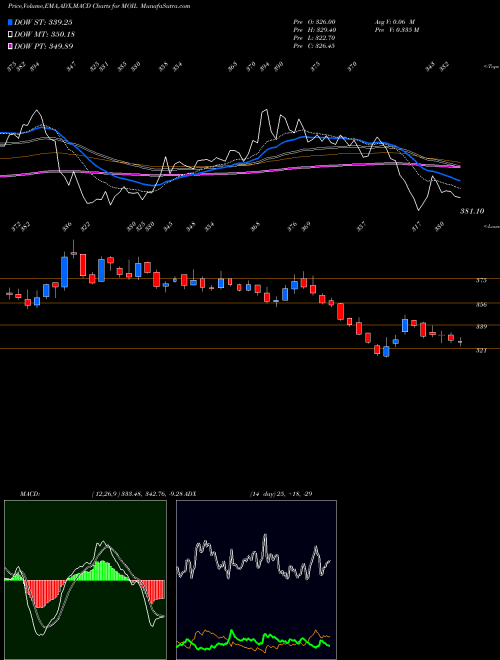The width and height of the screenshot is (500, 660).
Task: Click the lowest blue candle at the 321 support line
Action: pos(386,351)
